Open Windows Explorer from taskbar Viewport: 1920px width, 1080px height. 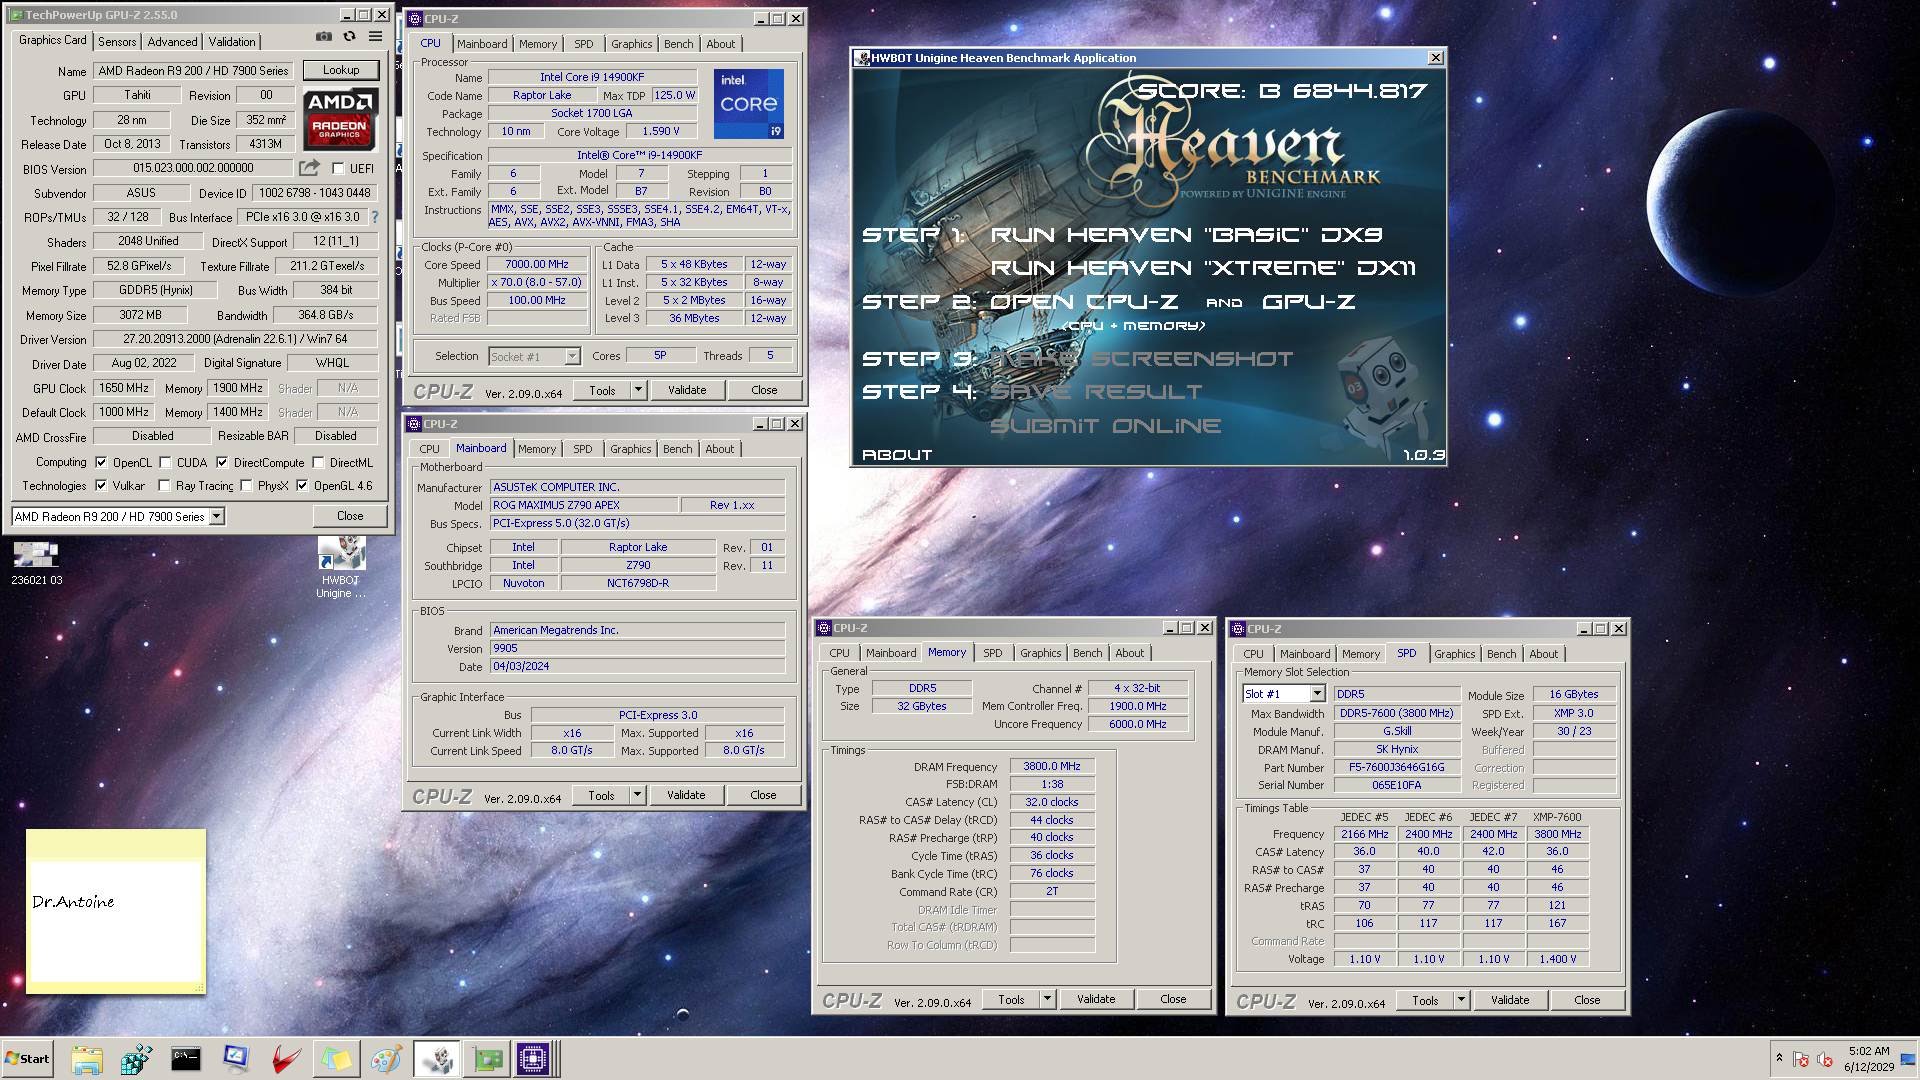coord(87,1059)
